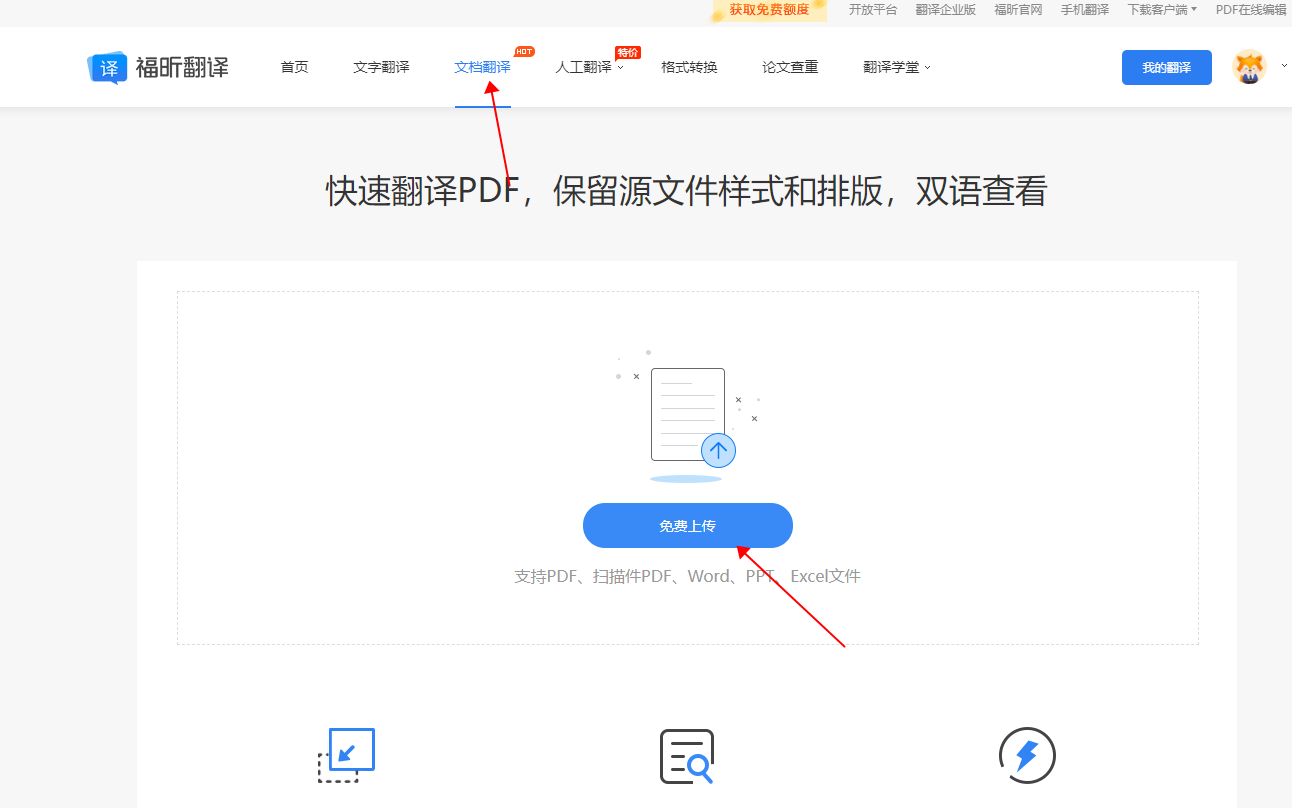The image size is (1292, 808).
Task: Click the 福昕翻译 logo icon
Action: tap(108, 67)
